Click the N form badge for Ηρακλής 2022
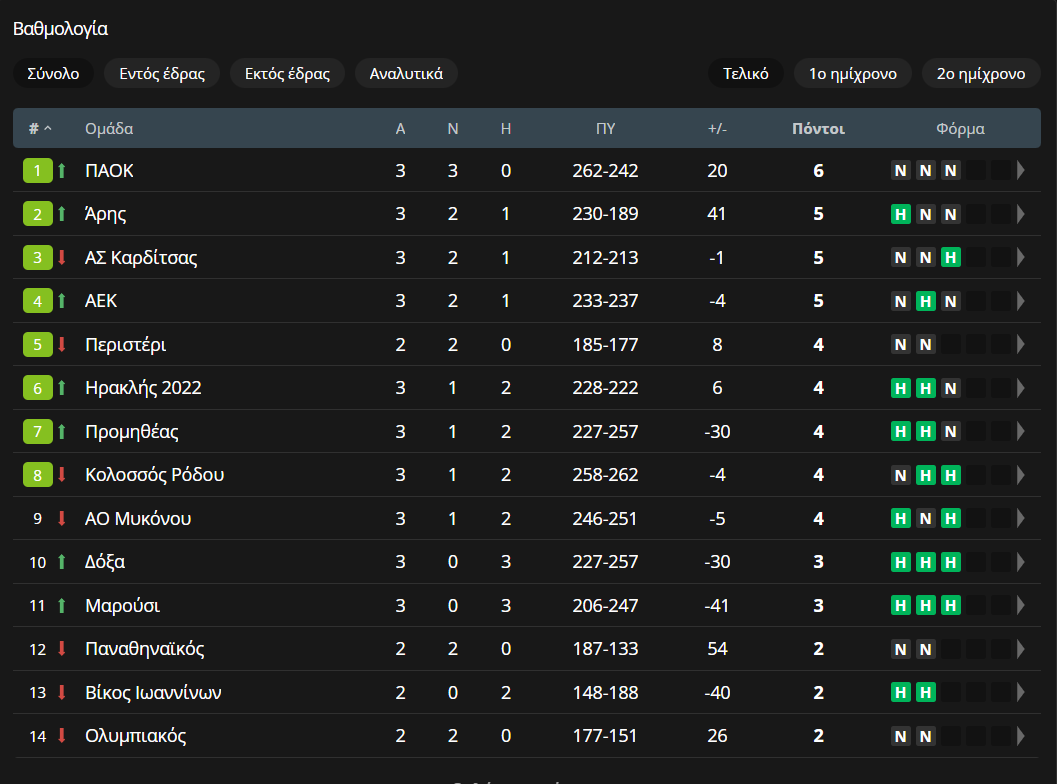The image size is (1057, 784). point(950,388)
